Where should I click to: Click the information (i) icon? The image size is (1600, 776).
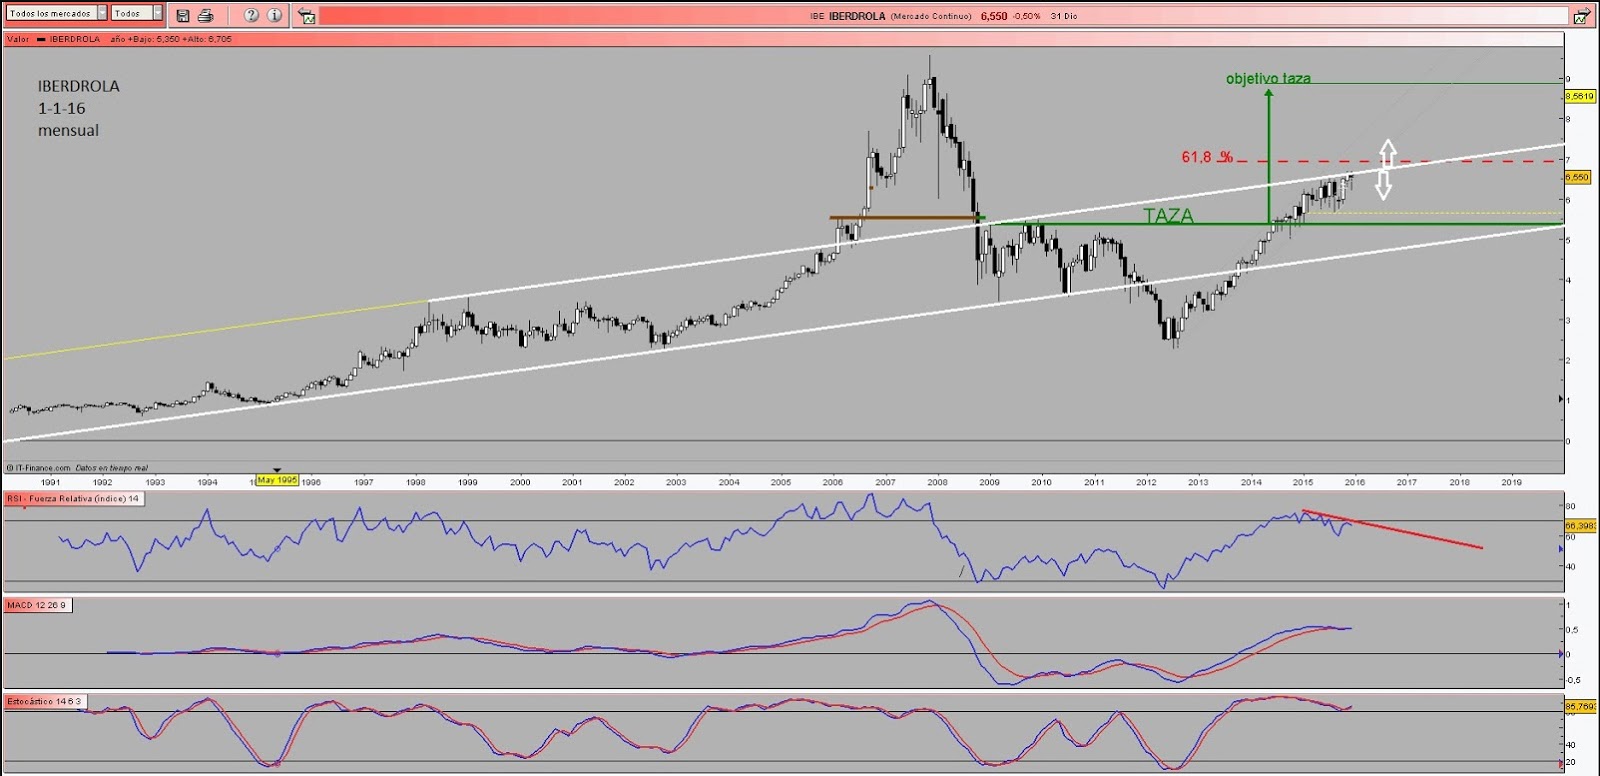(274, 15)
